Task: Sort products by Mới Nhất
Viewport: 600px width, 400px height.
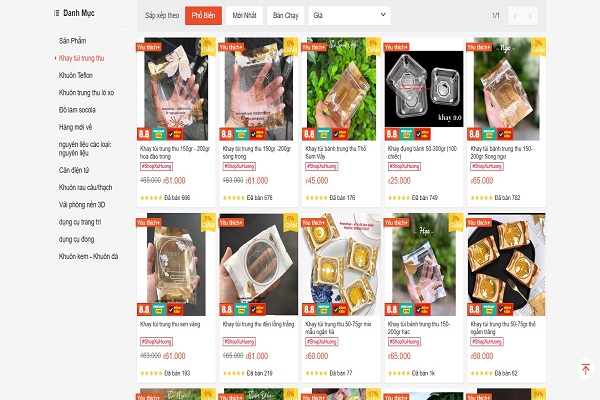Action: 244,16
